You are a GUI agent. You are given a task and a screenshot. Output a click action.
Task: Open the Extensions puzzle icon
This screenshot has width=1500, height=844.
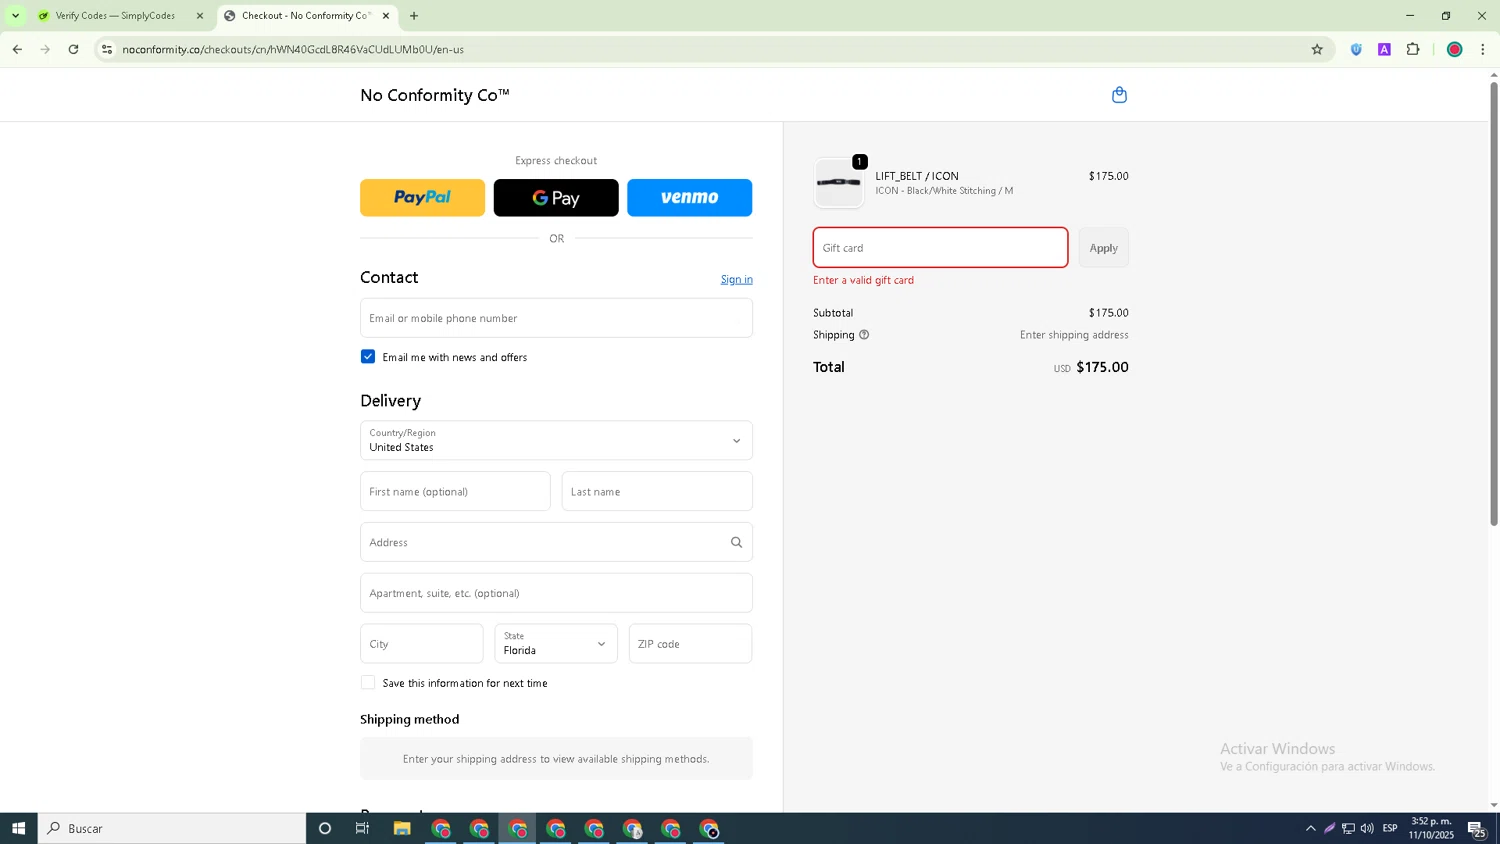(x=1413, y=49)
